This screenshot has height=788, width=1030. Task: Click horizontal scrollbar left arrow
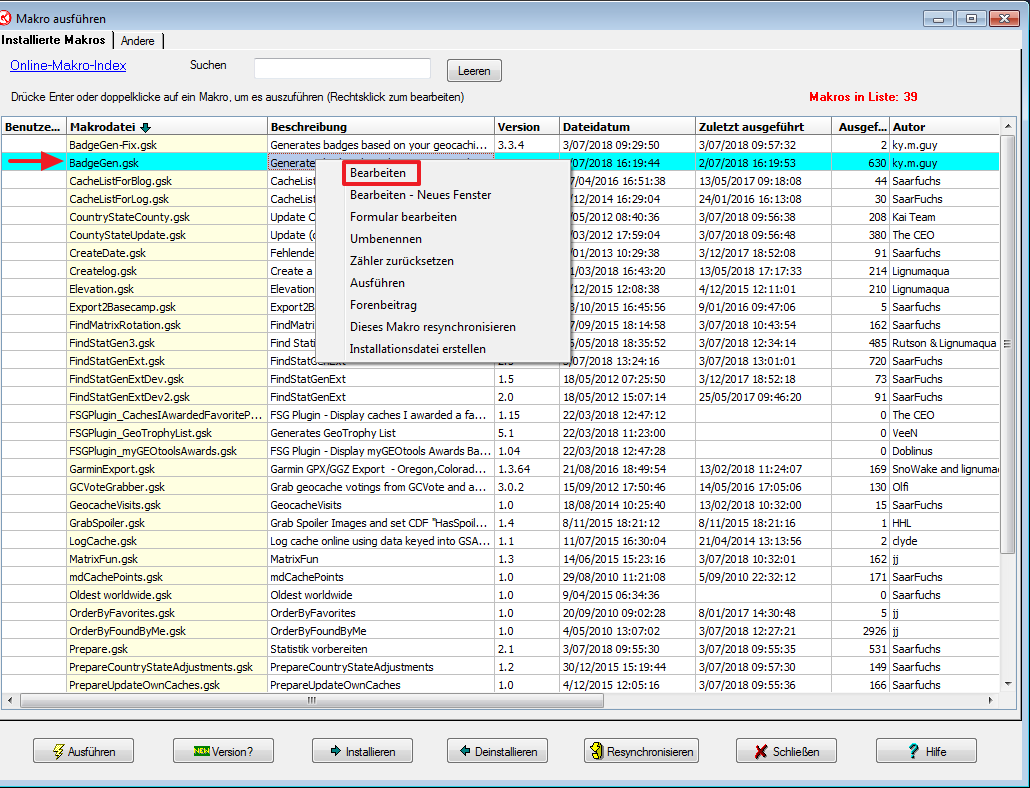click(x=9, y=701)
